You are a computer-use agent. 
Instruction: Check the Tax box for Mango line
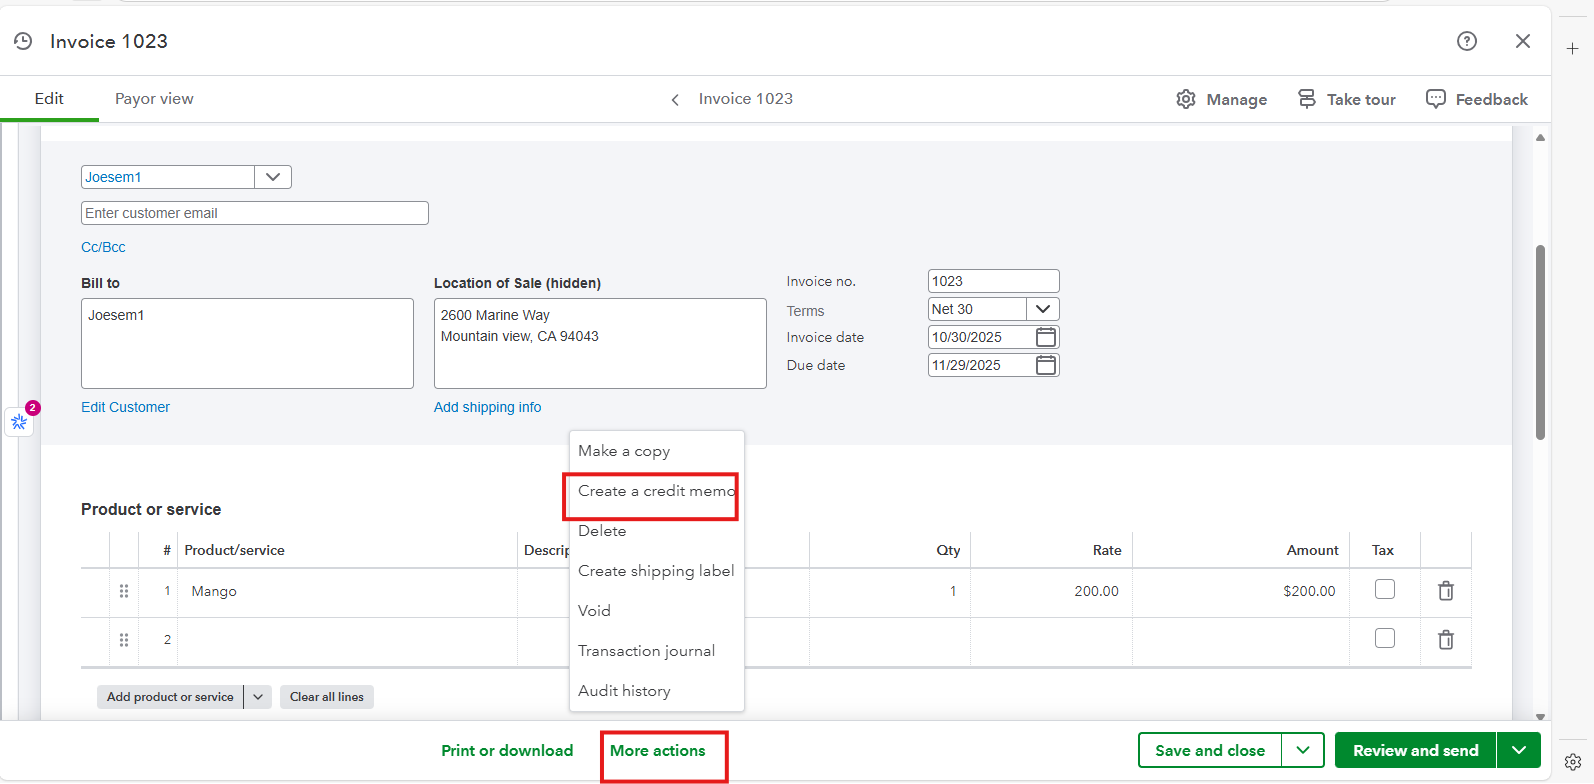pos(1384,590)
